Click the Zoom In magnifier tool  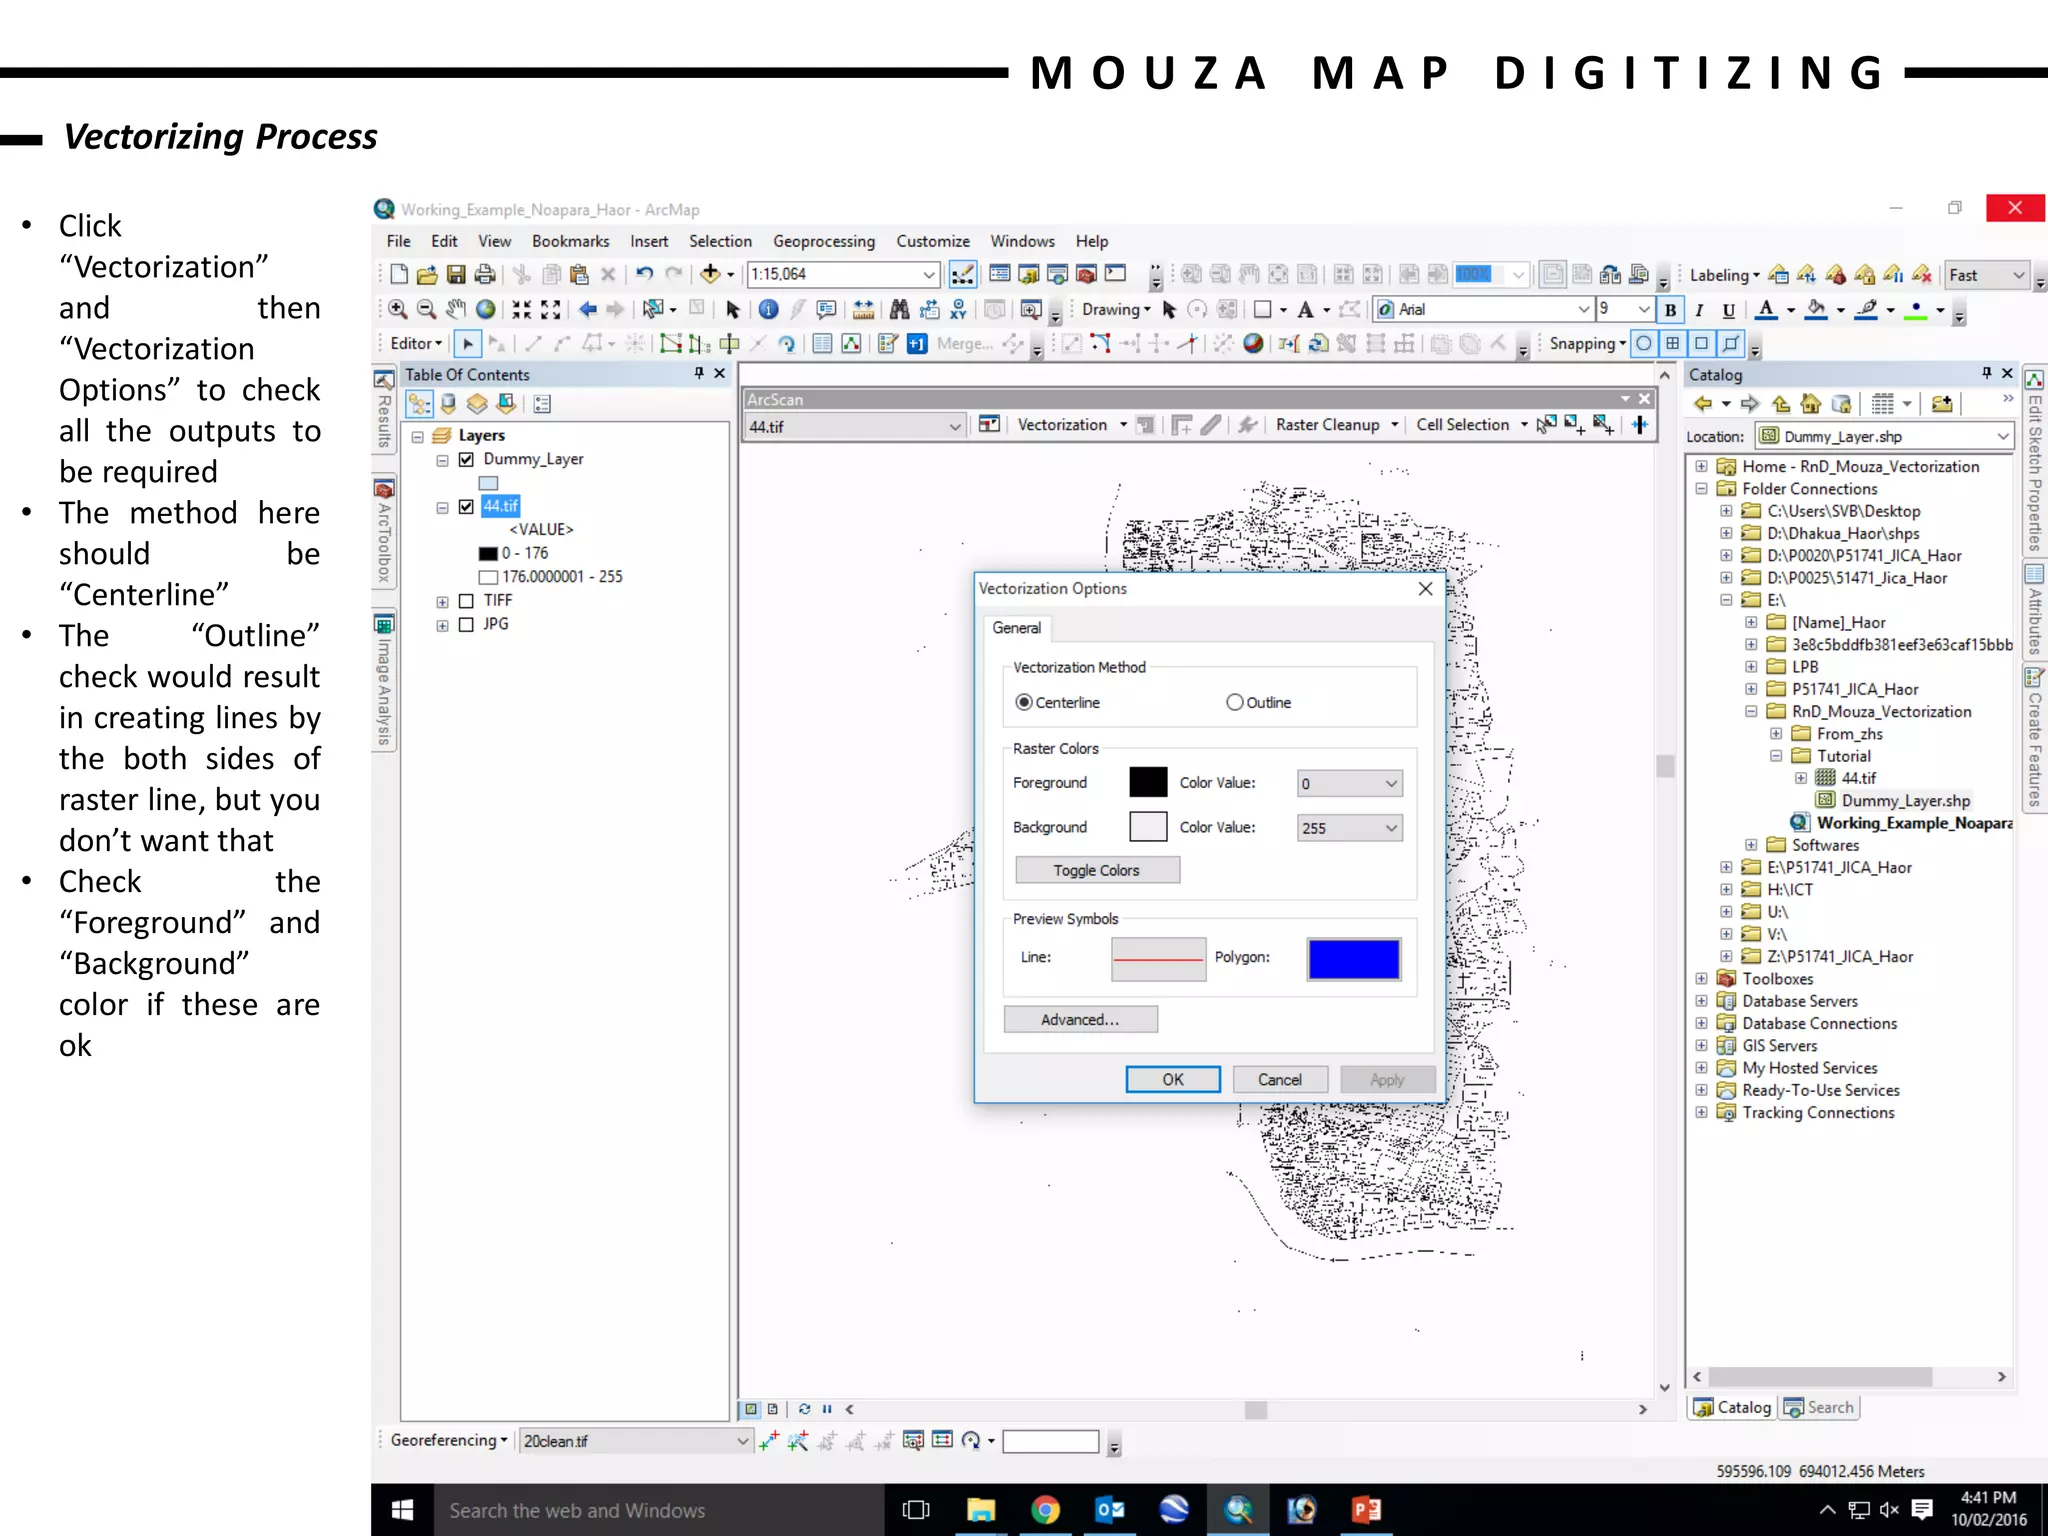397,310
